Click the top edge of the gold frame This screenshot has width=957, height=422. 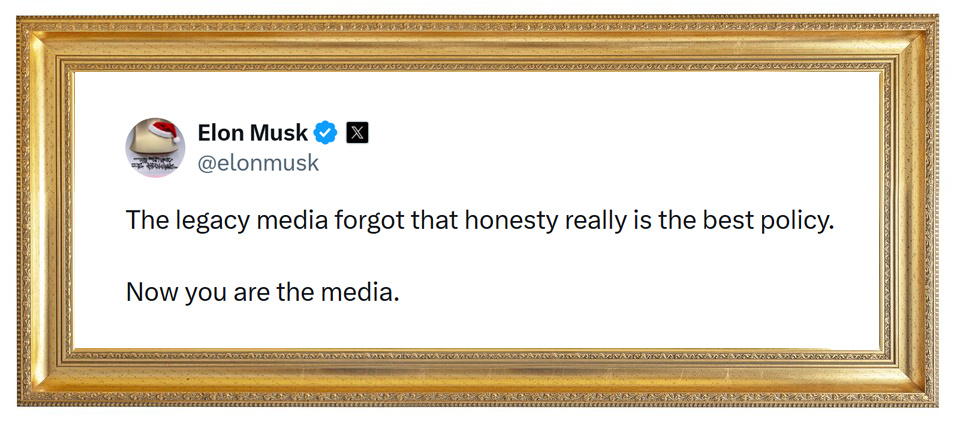[x=478, y=42]
